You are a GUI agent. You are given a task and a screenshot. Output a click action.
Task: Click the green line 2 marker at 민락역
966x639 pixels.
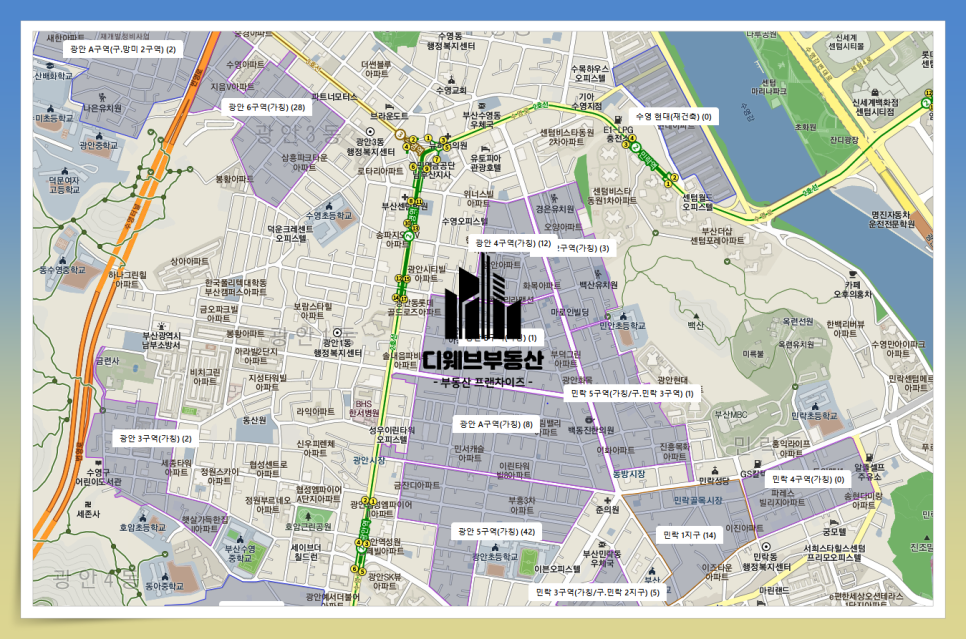pyautogui.click(x=636, y=146)
